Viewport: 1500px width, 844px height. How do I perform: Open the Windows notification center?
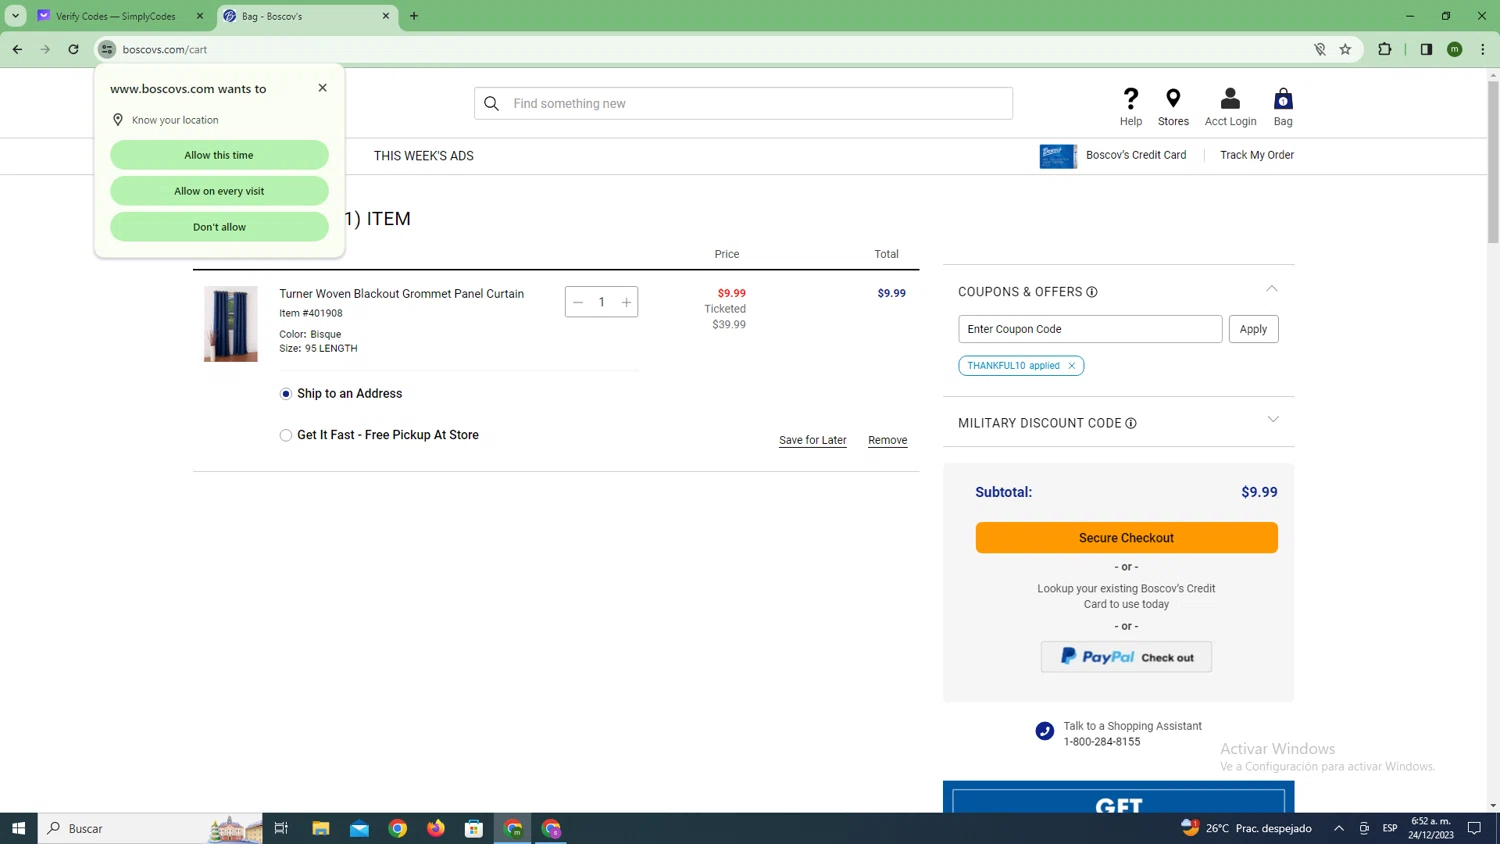tap(1474, 828)
